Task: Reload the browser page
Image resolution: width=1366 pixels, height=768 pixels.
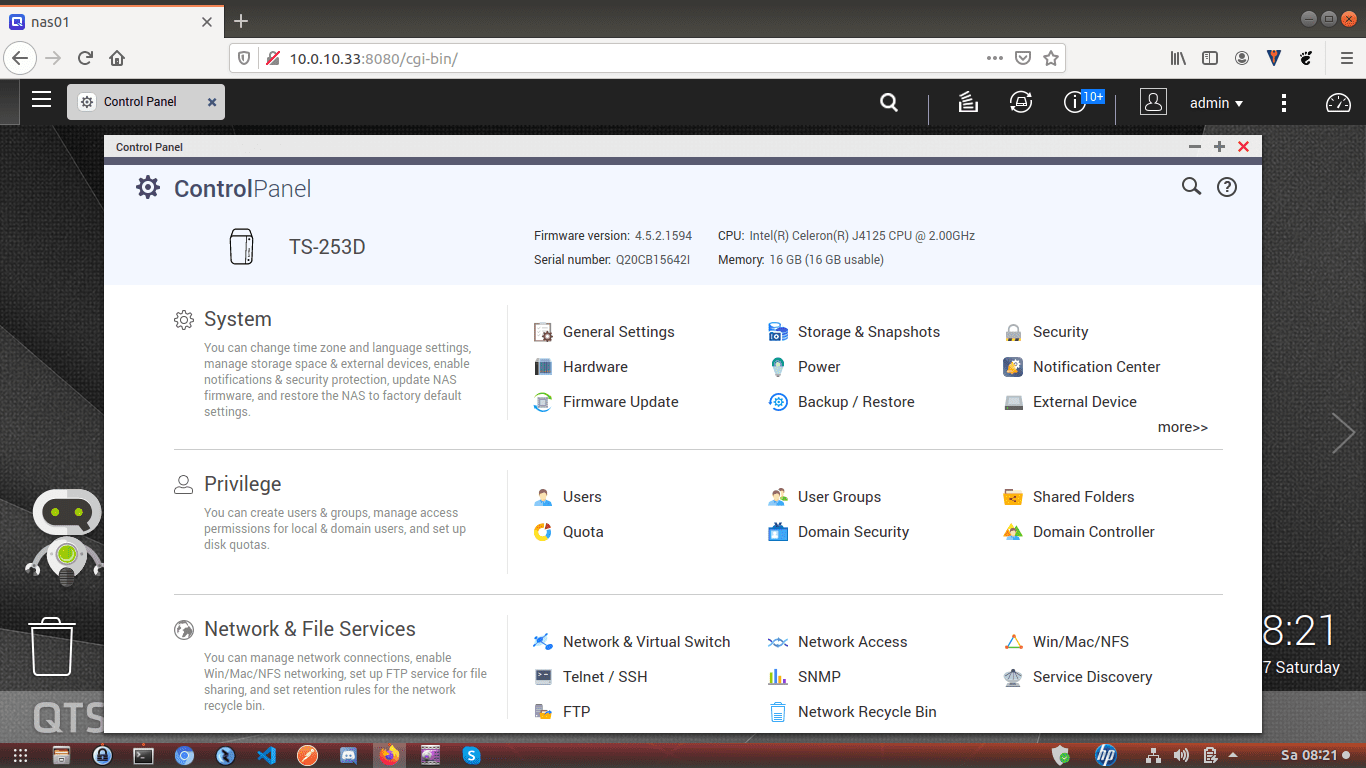Action: (x=85, y=58)
